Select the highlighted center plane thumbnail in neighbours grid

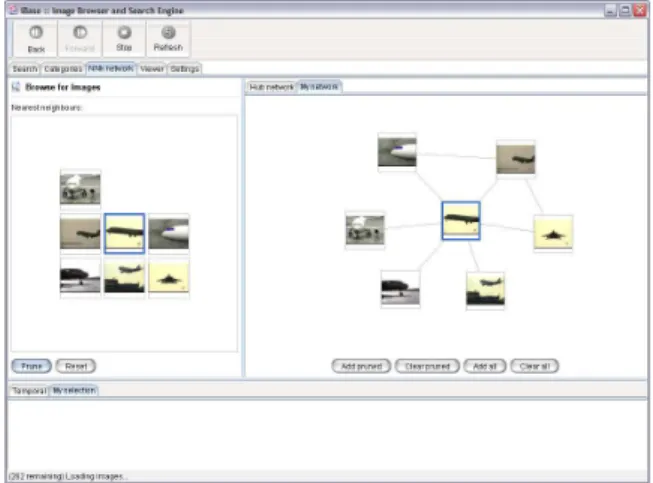(x=125, y=233)
